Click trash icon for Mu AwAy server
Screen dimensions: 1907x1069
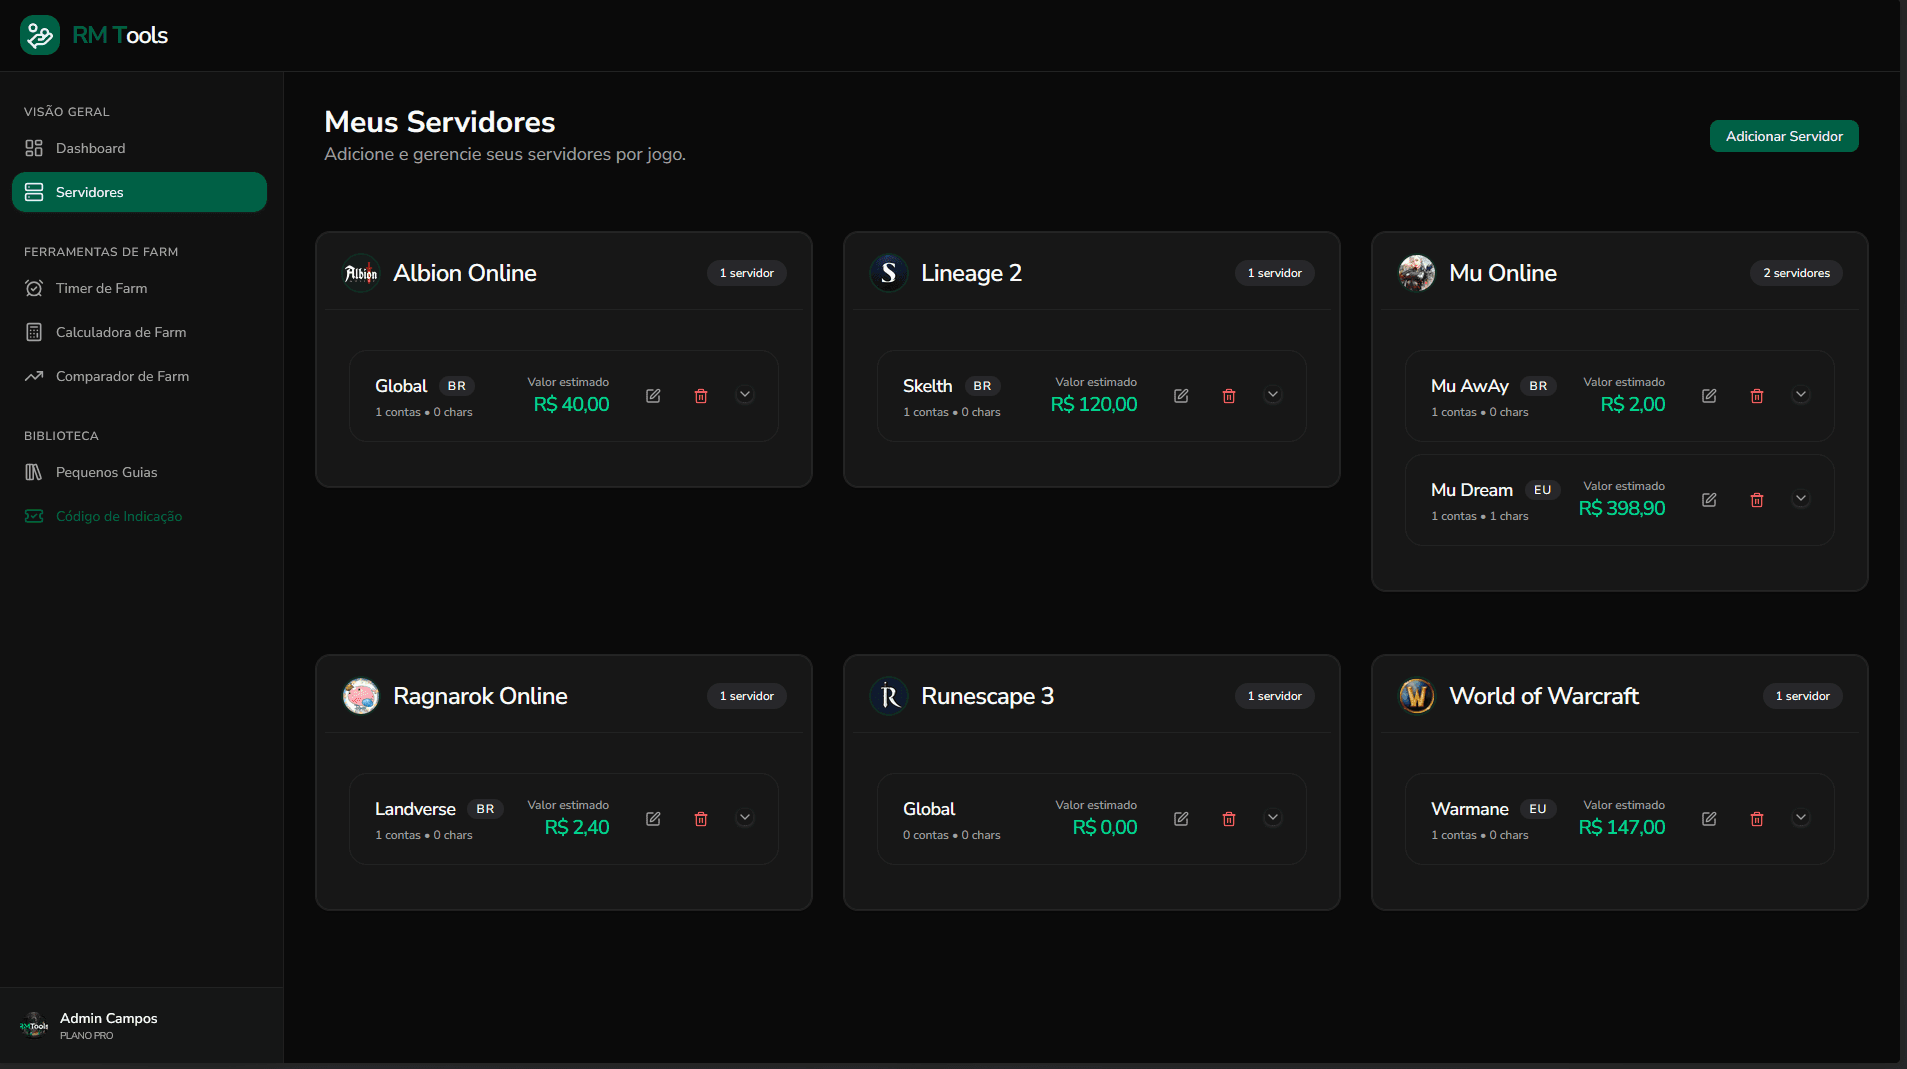pos(1757,396)
